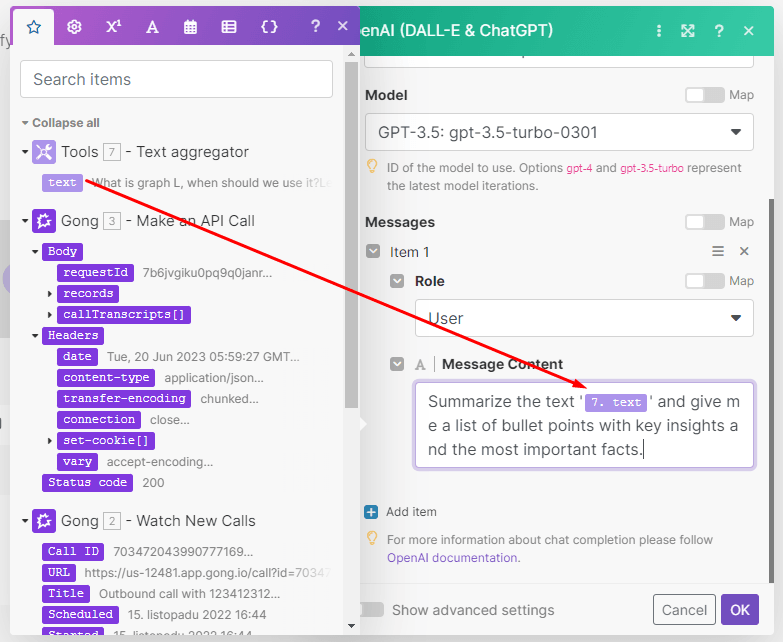The height and width of the screenshot is (642, 783).
Task: Toggle the Map switch for Role
Action: click(x=704, y=281)
